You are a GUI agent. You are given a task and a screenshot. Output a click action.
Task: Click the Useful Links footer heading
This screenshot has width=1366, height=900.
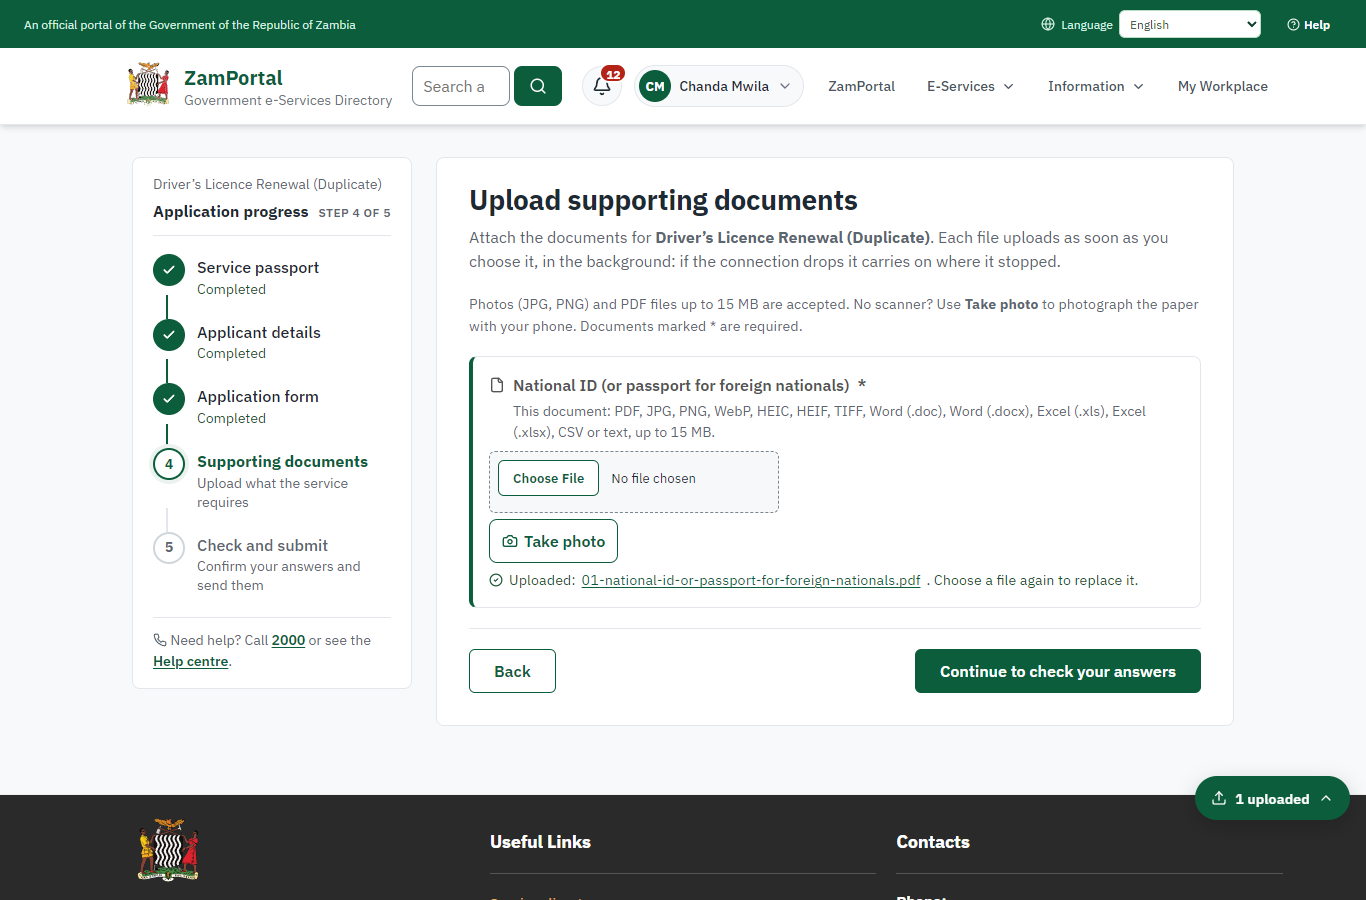[540, 842]
